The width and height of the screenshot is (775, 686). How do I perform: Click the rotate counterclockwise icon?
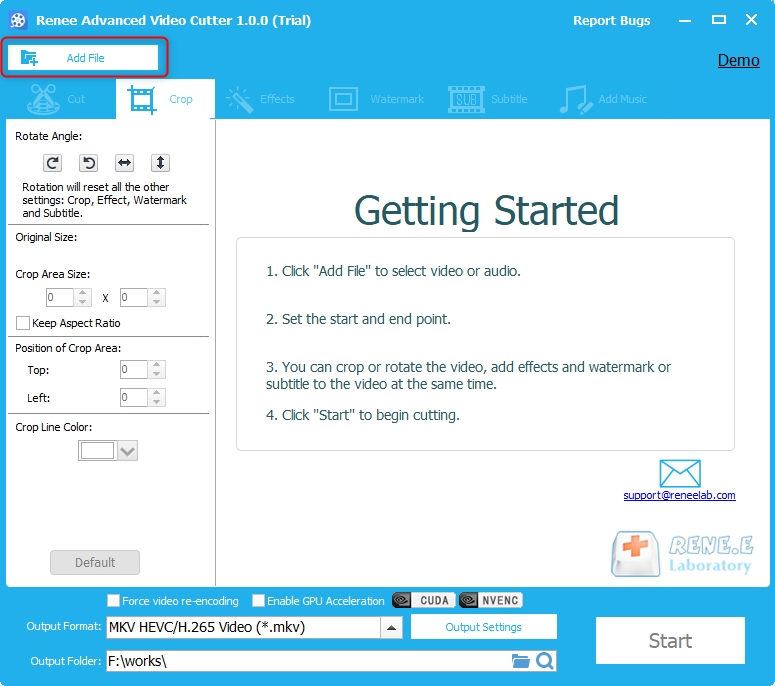[88, 163]
